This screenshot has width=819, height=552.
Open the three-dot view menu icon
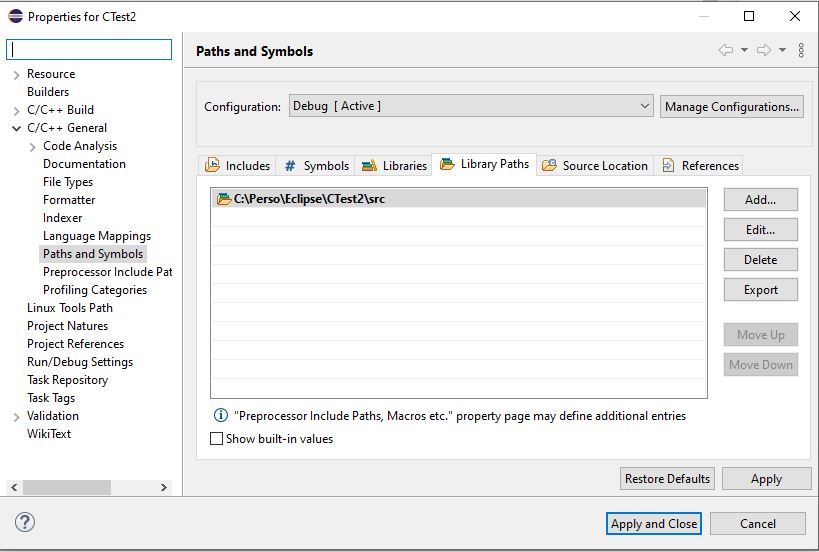tap(801, 51)
